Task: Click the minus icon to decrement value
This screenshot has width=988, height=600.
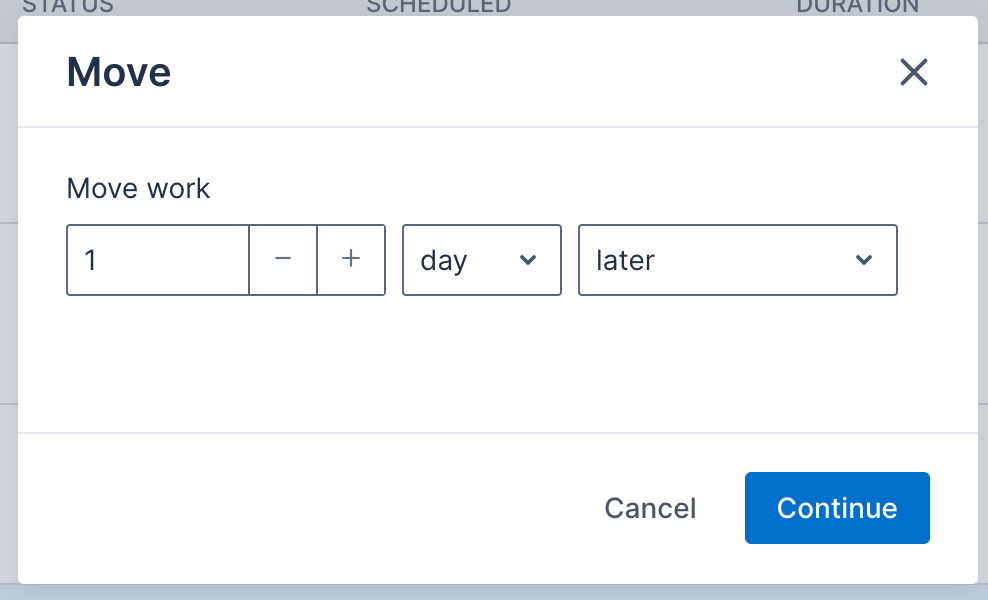Action: click(x=283, y=259)
